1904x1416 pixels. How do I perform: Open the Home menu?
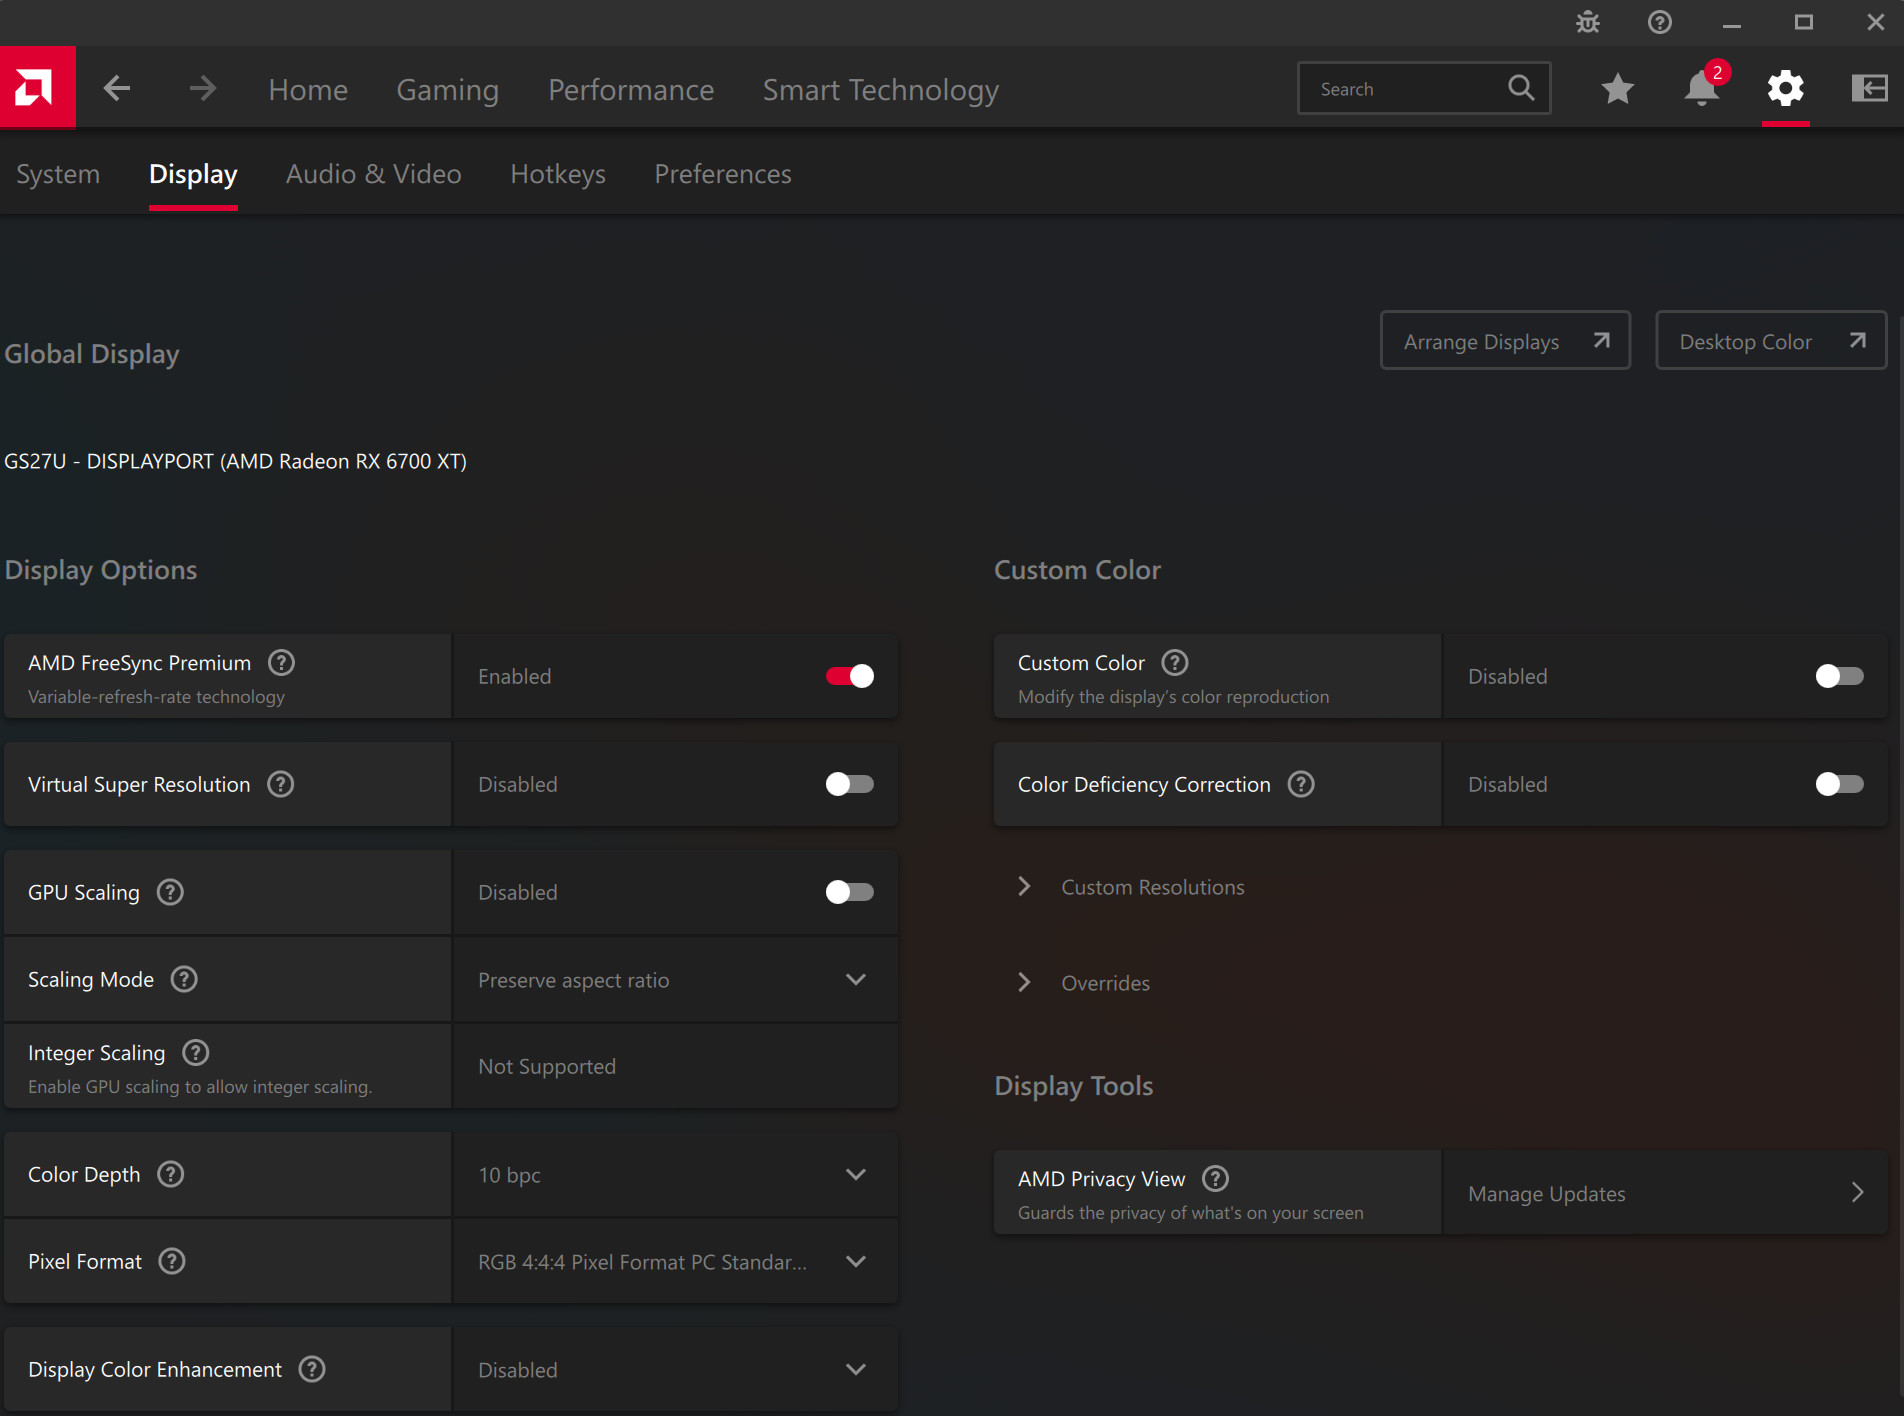tap(308, 90)
